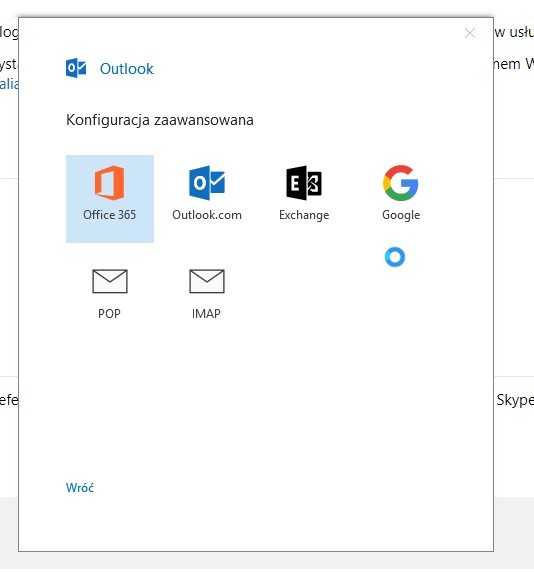Choose the POP mail account option
The width and height of the screenshot is (534, 572).
[x=110, y=294]
